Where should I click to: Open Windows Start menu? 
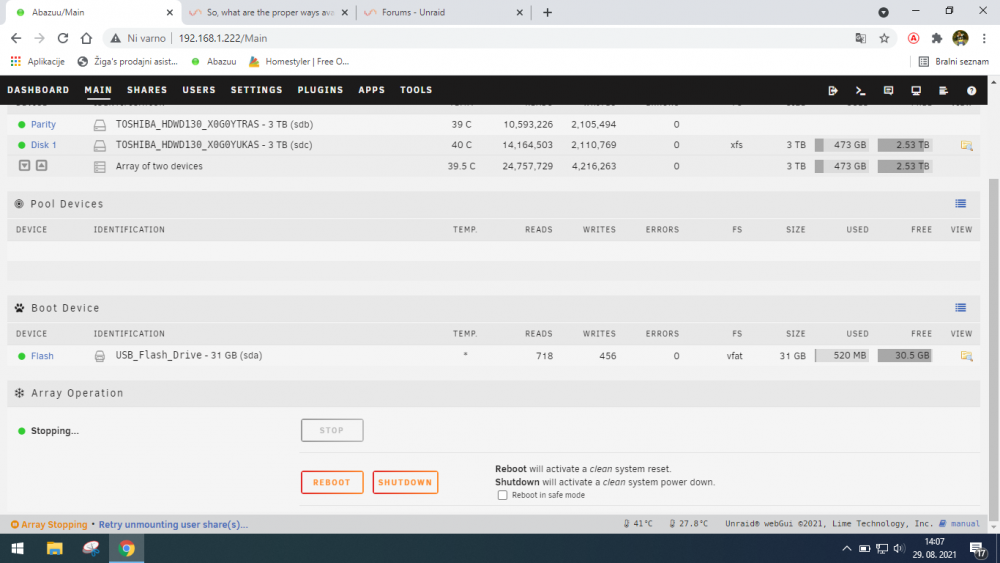tap(18, 548)
